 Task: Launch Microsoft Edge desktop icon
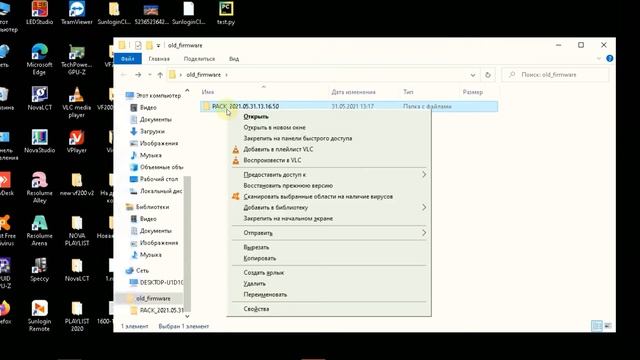tap(39, 60)
